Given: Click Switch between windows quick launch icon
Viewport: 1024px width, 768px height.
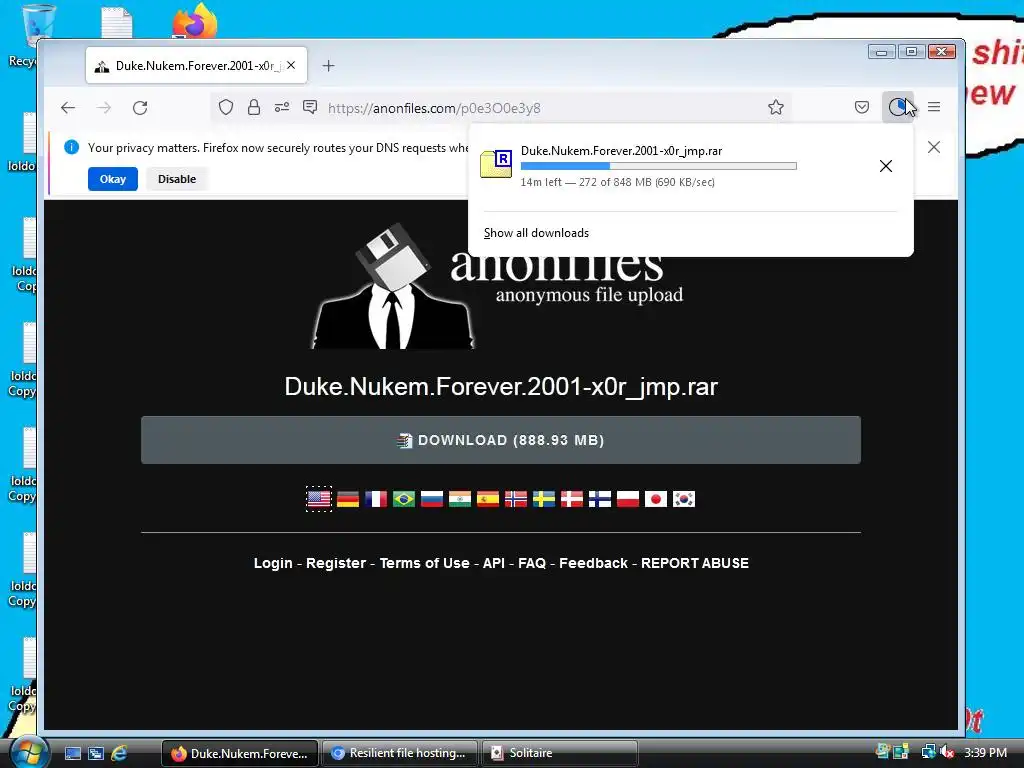Looking at the screenshot, I should [96, 753].
